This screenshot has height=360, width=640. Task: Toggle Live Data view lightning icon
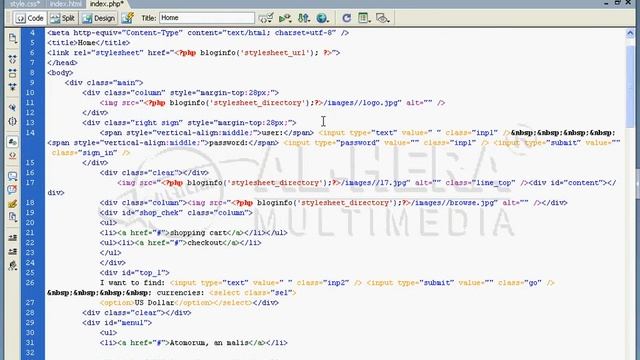[128, 18]
